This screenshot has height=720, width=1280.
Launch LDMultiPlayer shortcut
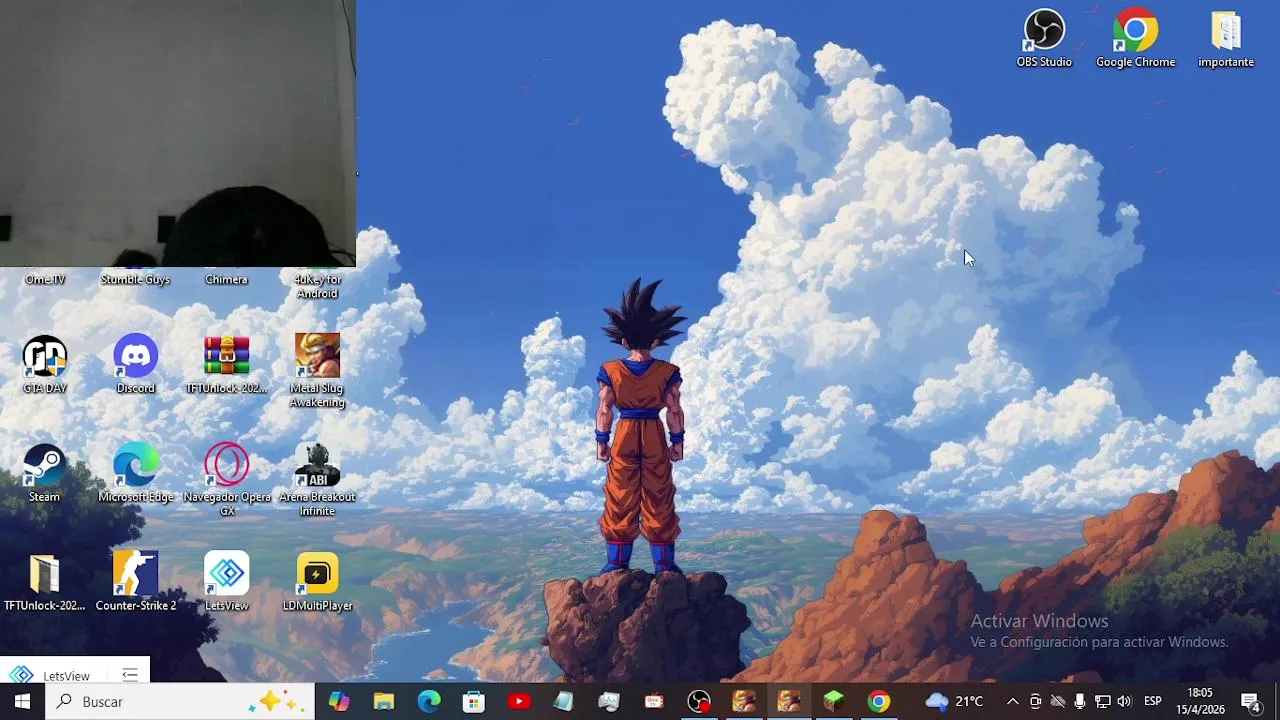pyautogui.click(x=317, y=582)
